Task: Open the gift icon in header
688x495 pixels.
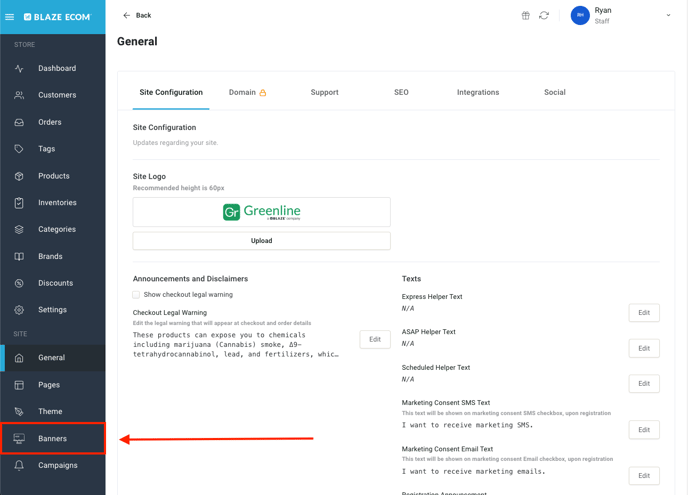Action: coord(525,16)
